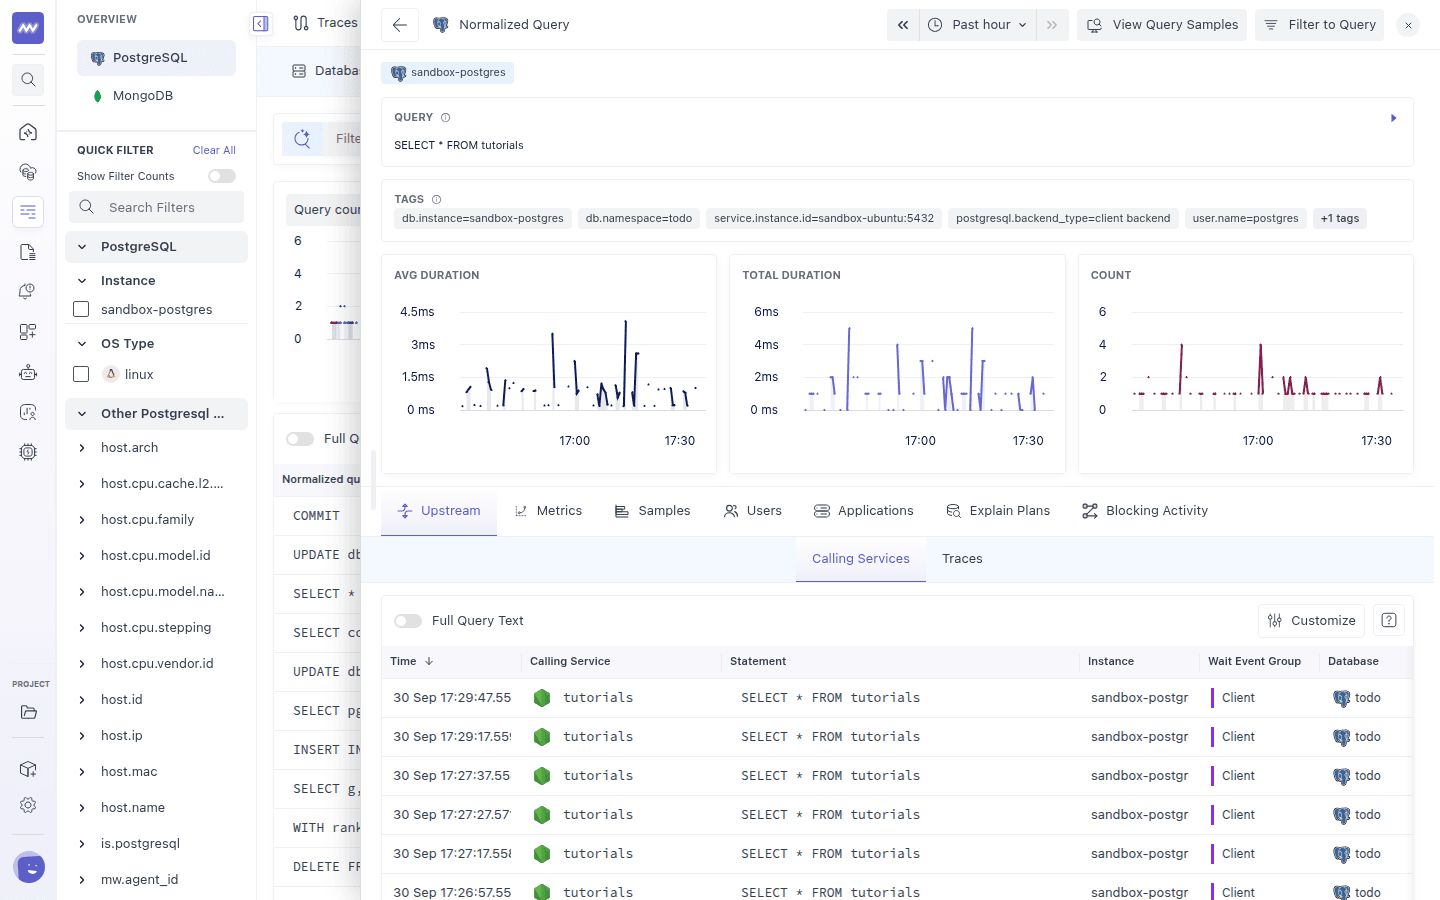The height and width of the screenshot is (900, 1440).
Task: Open the logs list icon in sidebar
Action: coord(28,212)
